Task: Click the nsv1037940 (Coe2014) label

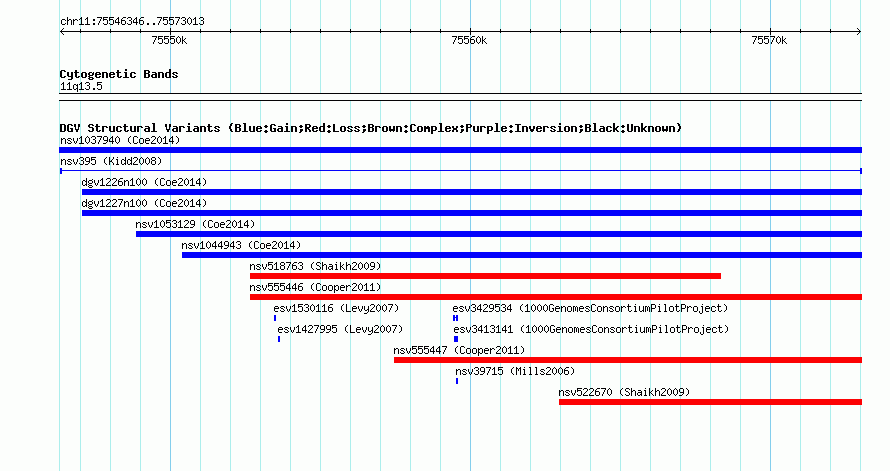Action: tap(120, 140)
